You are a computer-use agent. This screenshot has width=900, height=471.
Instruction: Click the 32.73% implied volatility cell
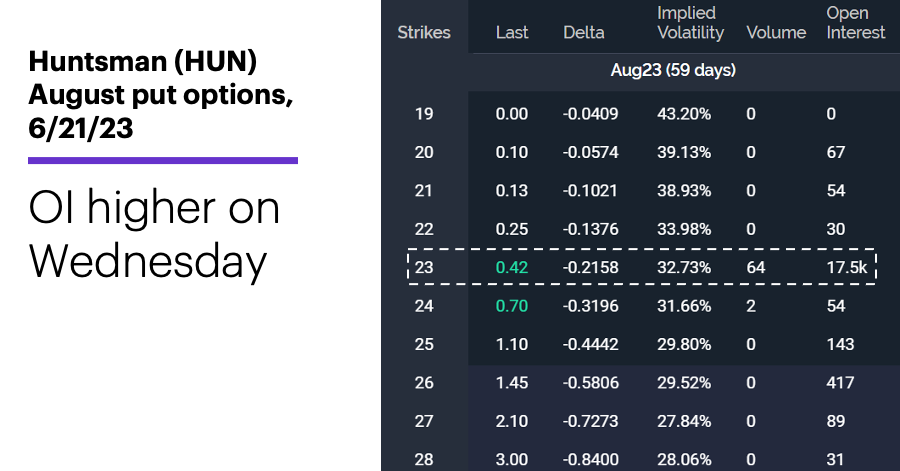(684, 267)
